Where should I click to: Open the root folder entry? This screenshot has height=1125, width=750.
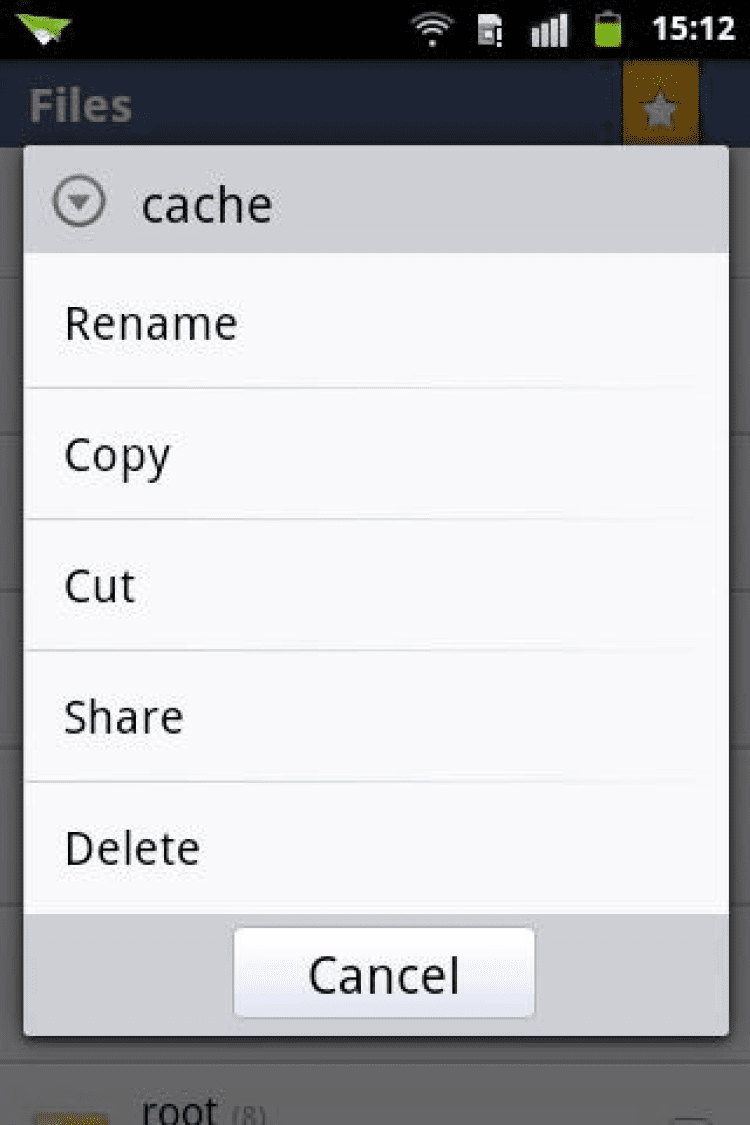(x=180, y=1110)
